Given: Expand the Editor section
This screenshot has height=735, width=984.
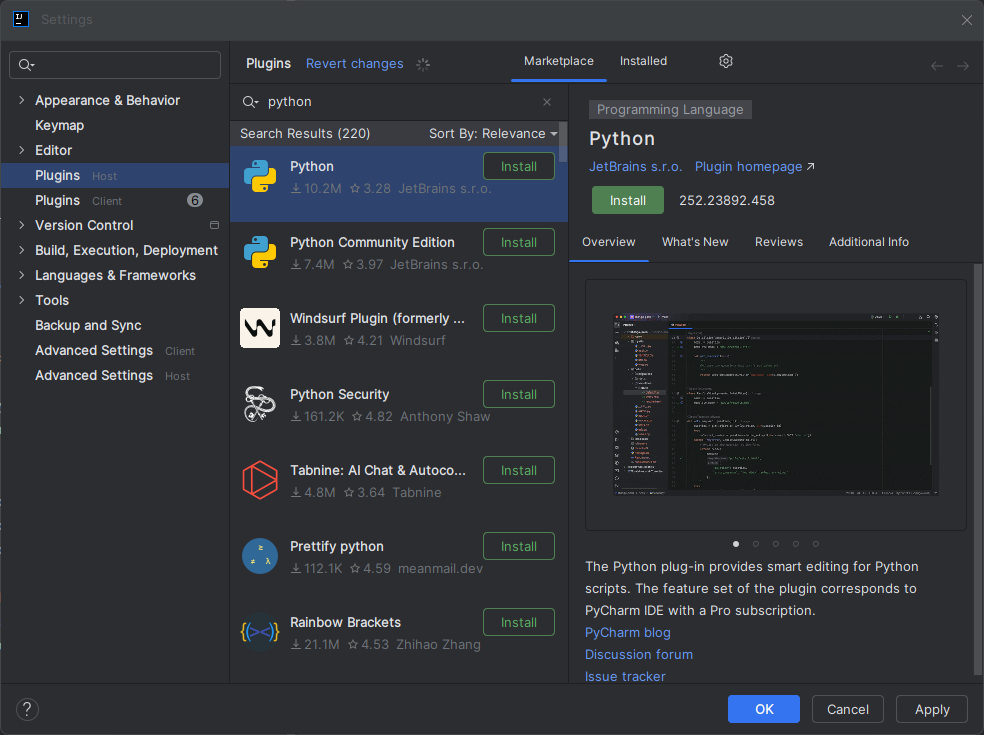Looking at the screenshot, I should (21, 150).
